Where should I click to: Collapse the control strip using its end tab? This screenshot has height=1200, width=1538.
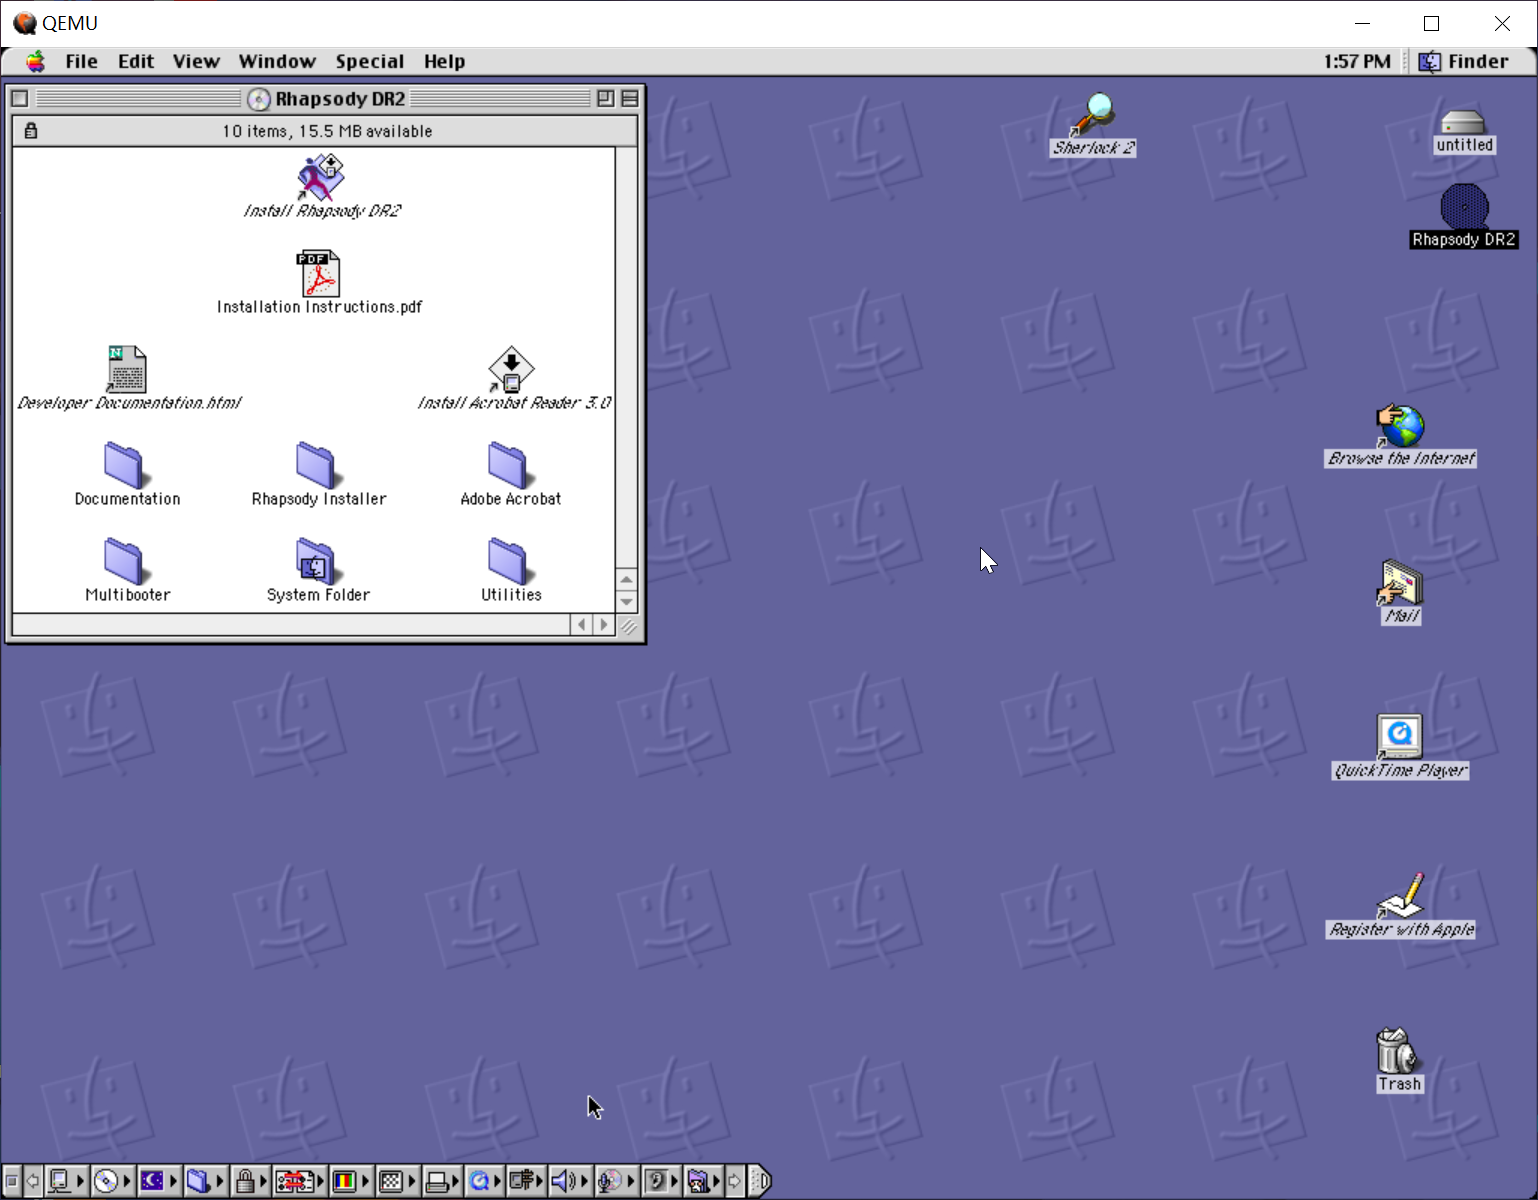click(x=760, y=1181)
